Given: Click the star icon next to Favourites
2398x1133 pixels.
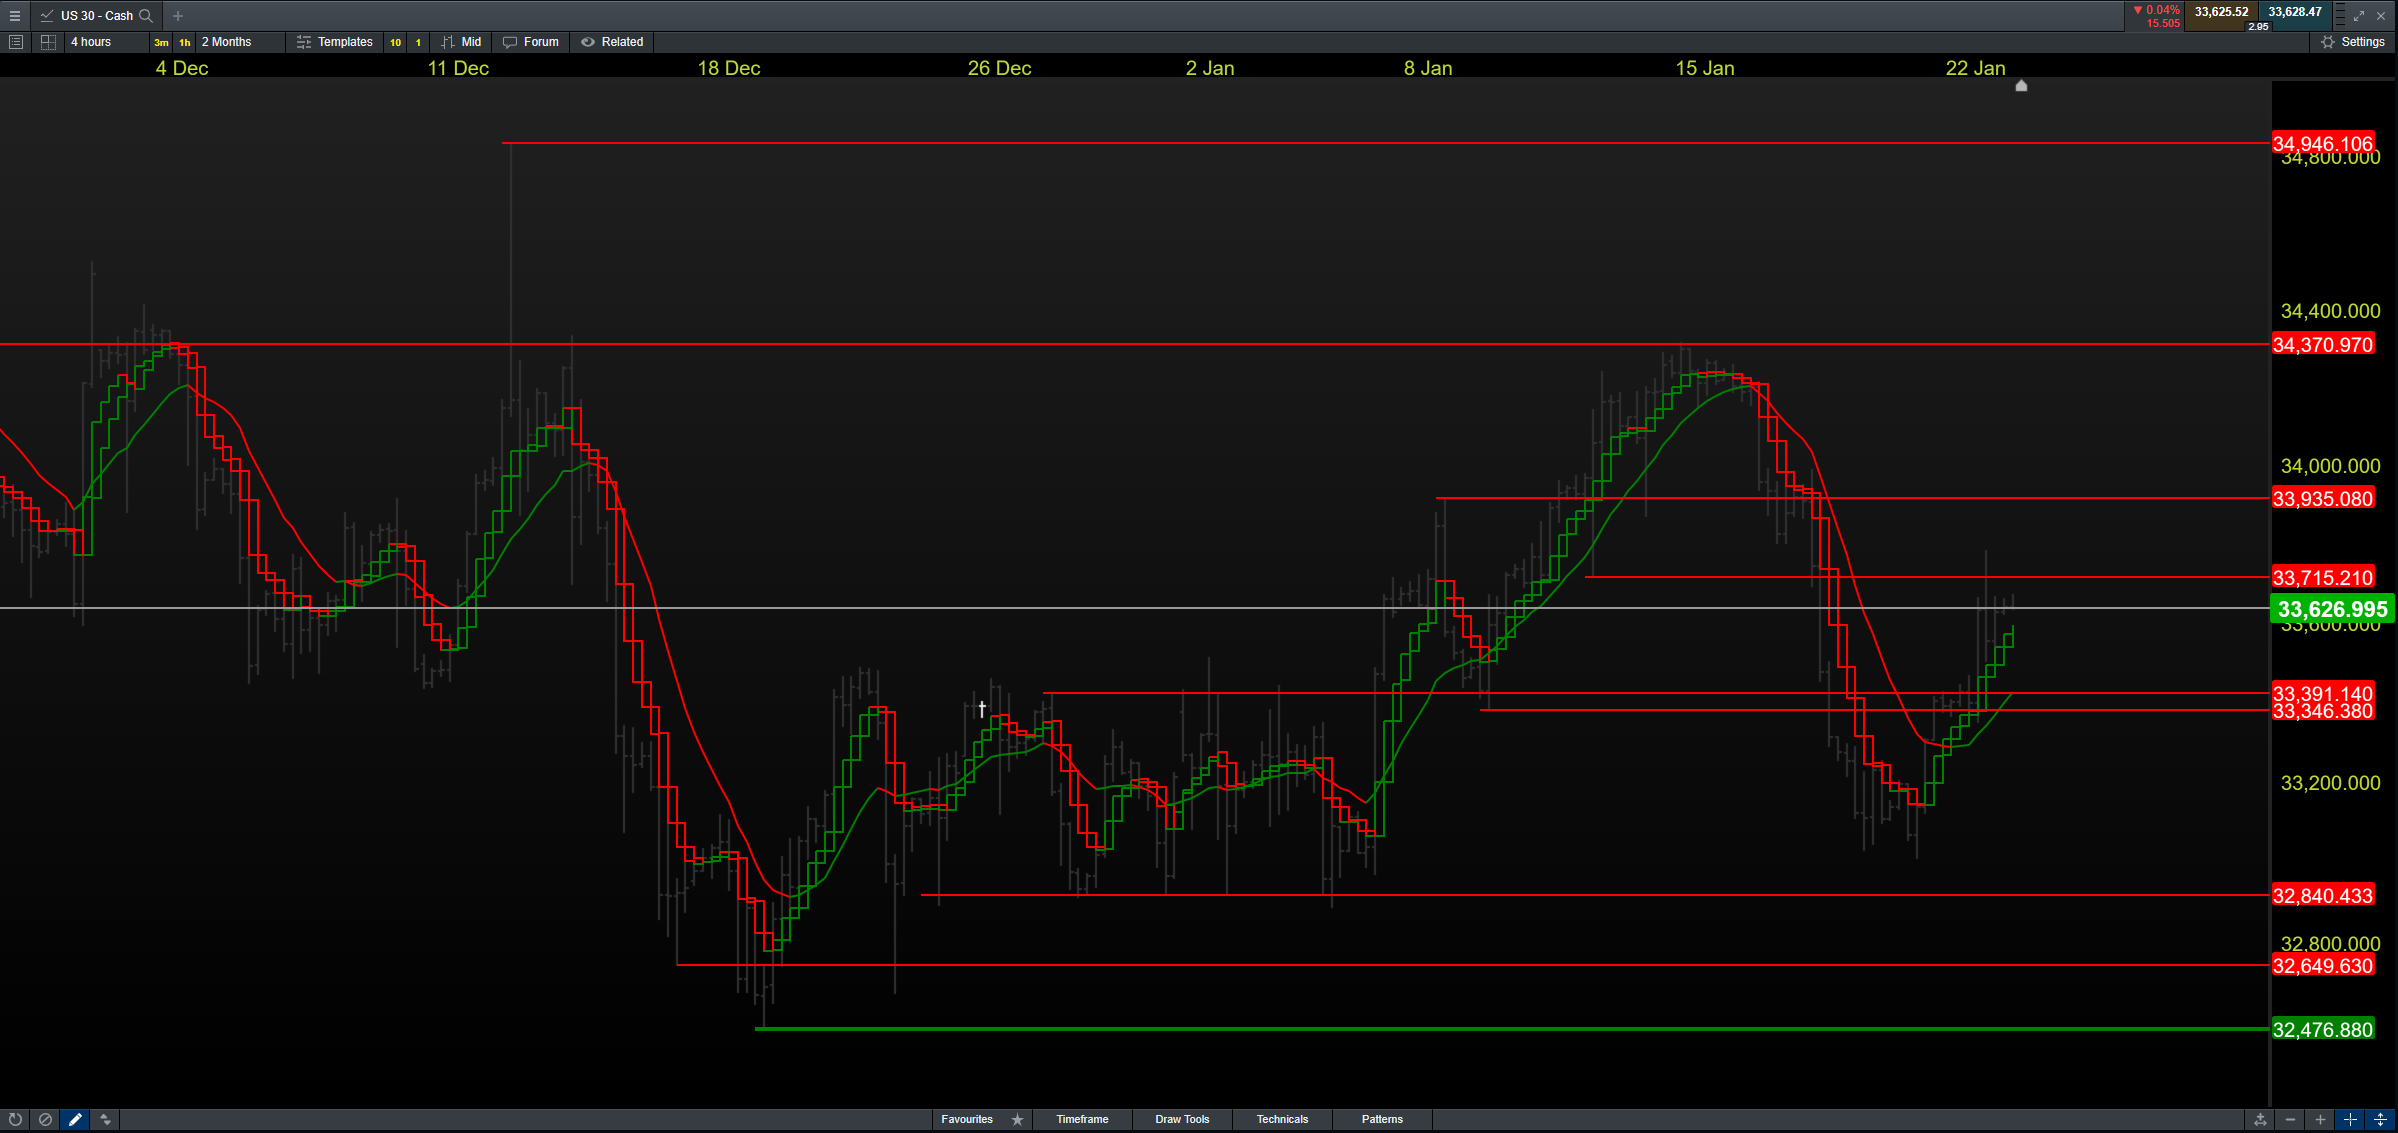Looking at the screenshot, I should pos(1017,1119).
